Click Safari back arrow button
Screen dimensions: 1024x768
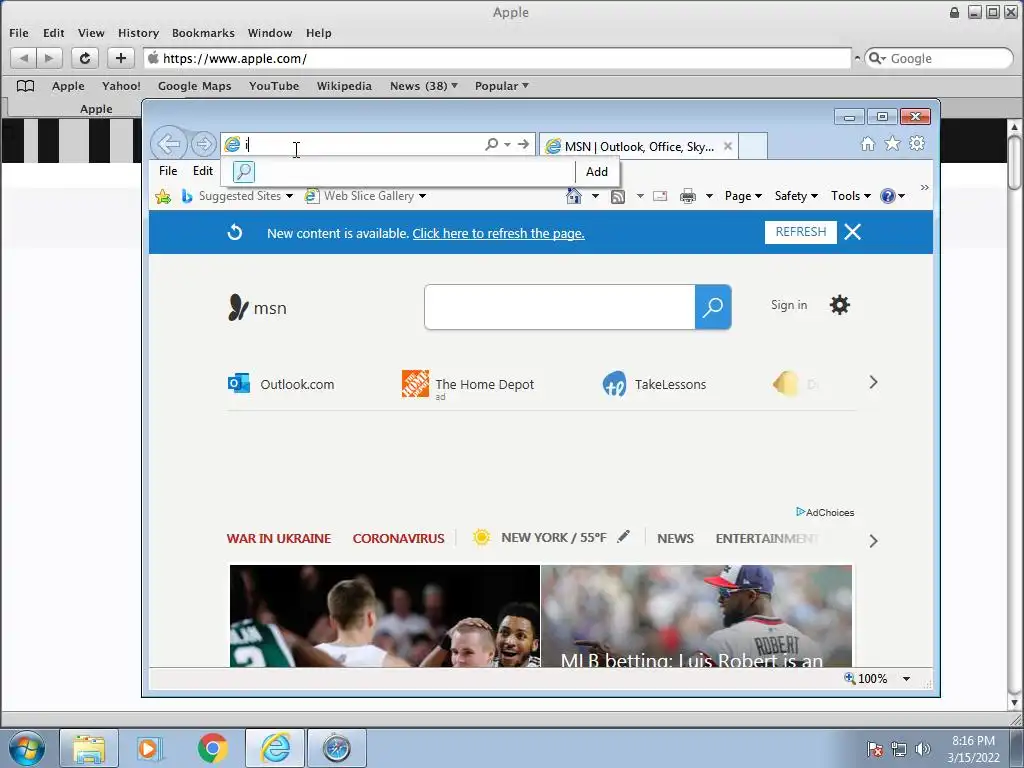coord(24,58)
